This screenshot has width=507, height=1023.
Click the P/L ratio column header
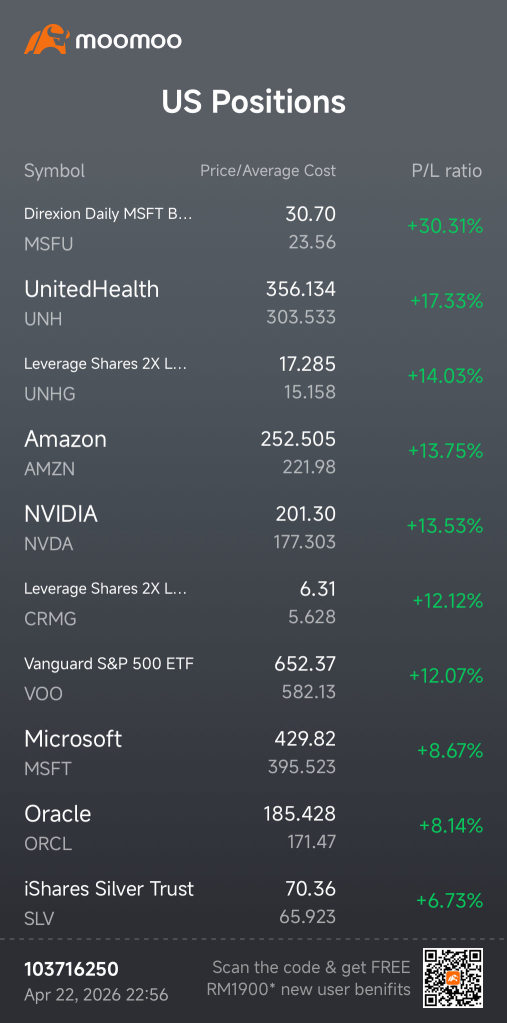(x=447, y=171)
